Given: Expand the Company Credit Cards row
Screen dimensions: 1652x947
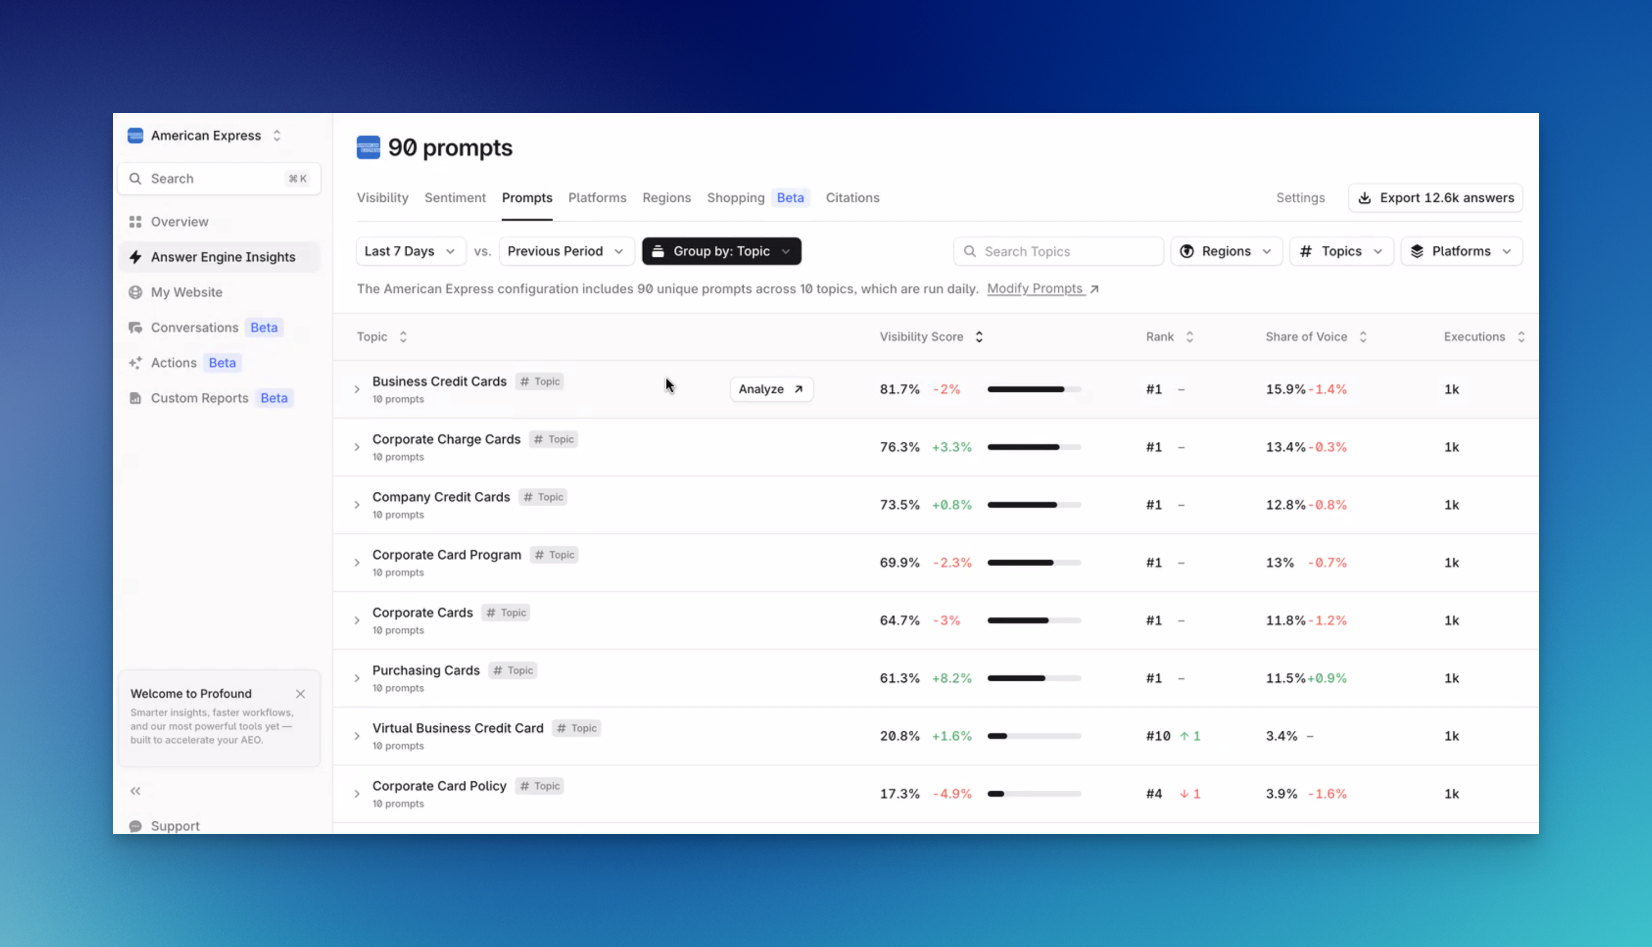Looking at the screenshot, I should [x=357, y=506].
